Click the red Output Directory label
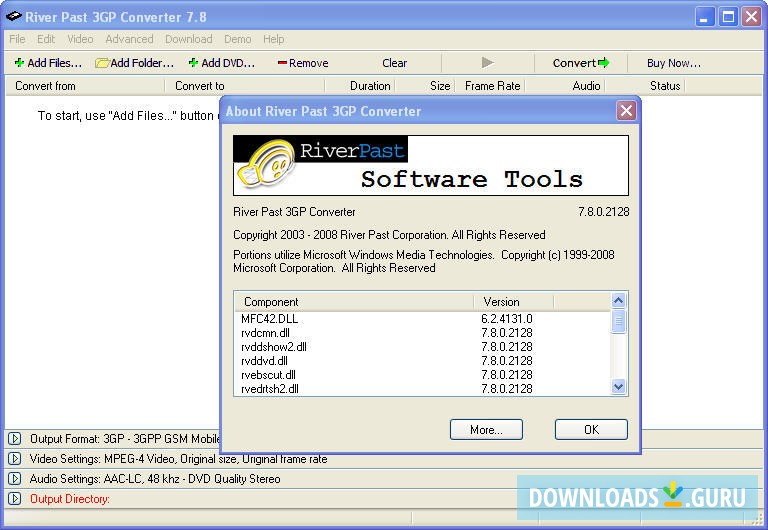 (70, 499)
